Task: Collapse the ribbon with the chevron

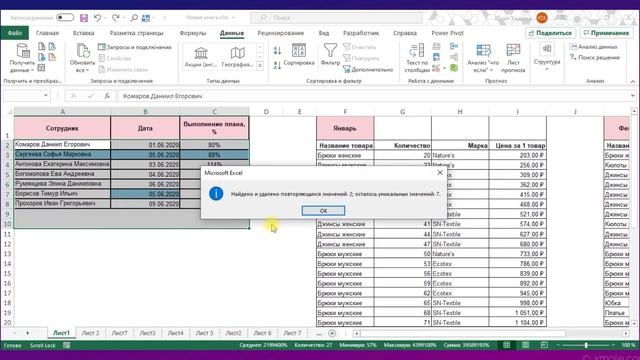Action: 633,82
